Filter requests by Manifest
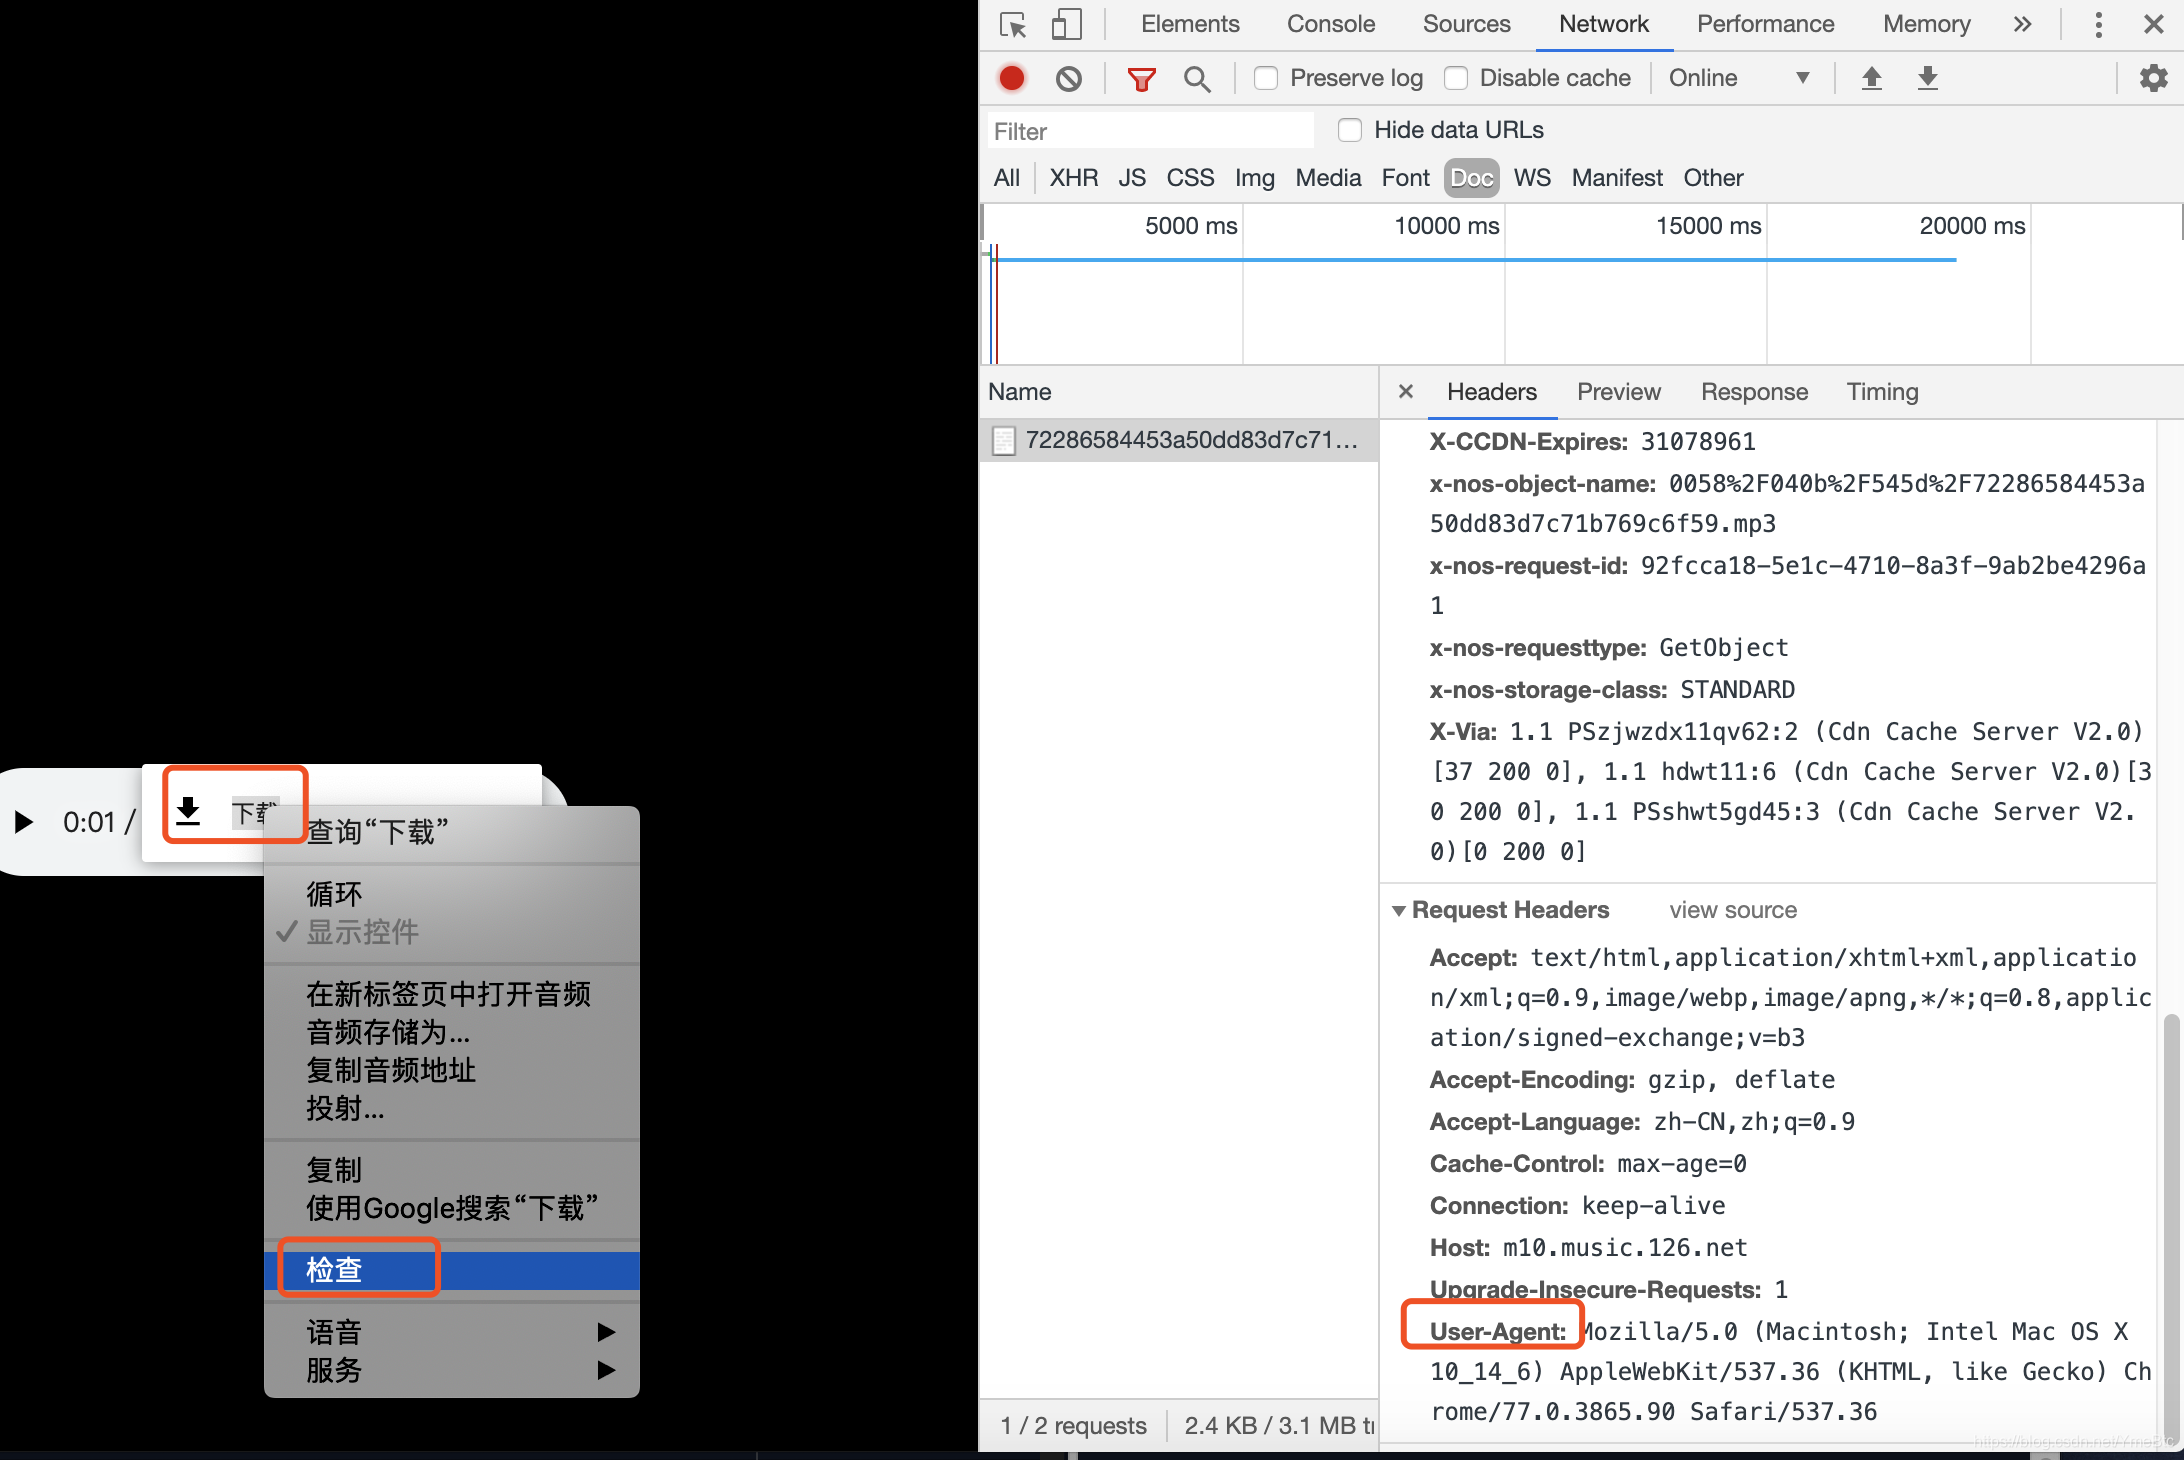Viewport: 2184px width, 1460px height. tap(1617, 178)
